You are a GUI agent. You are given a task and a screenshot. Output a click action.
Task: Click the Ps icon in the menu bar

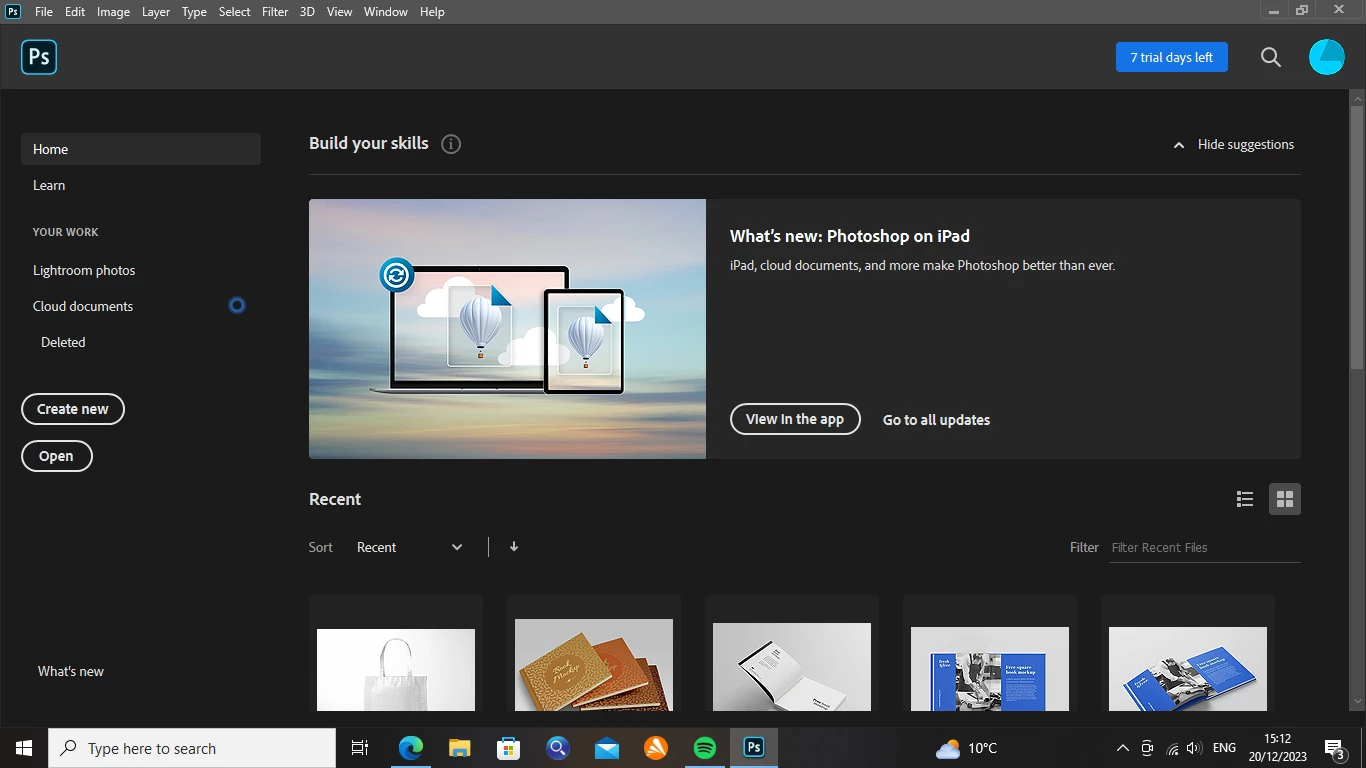(x=13, y=12)
